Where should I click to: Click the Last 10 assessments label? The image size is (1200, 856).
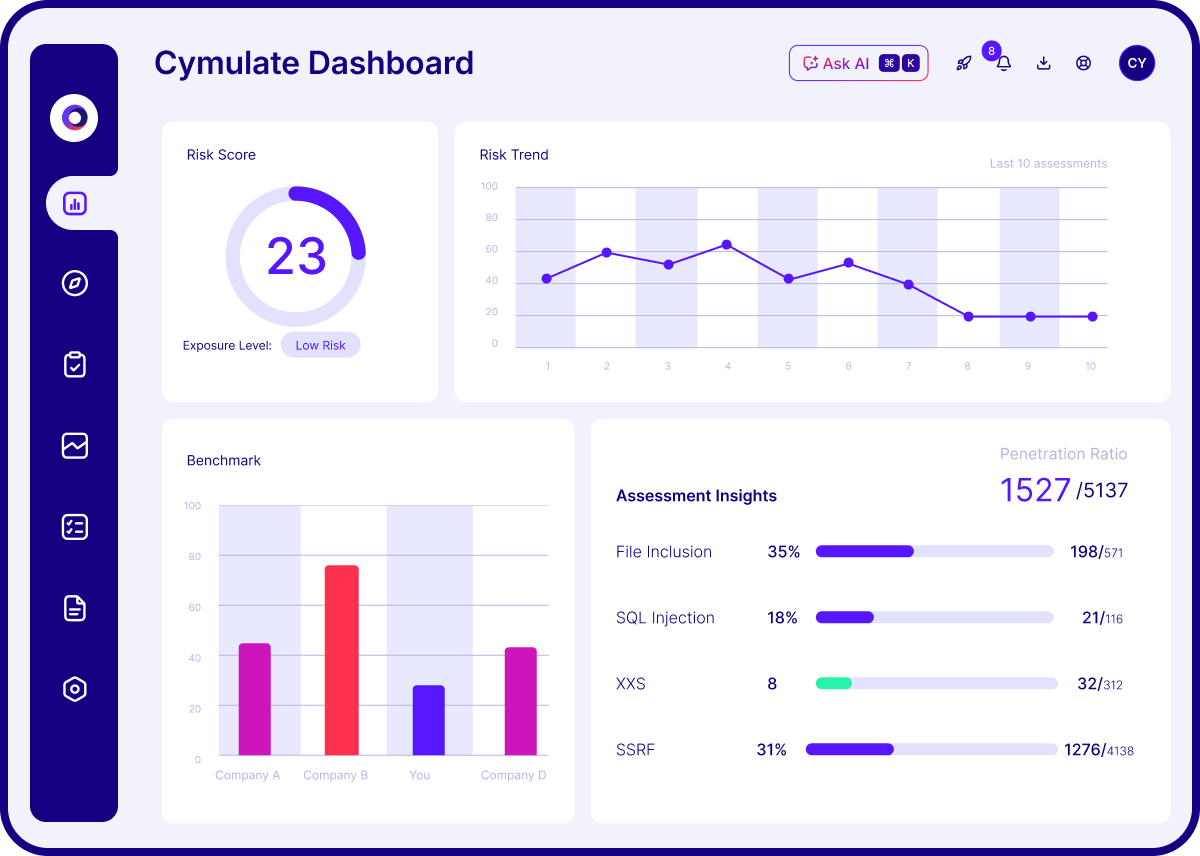pos(1048,164)
